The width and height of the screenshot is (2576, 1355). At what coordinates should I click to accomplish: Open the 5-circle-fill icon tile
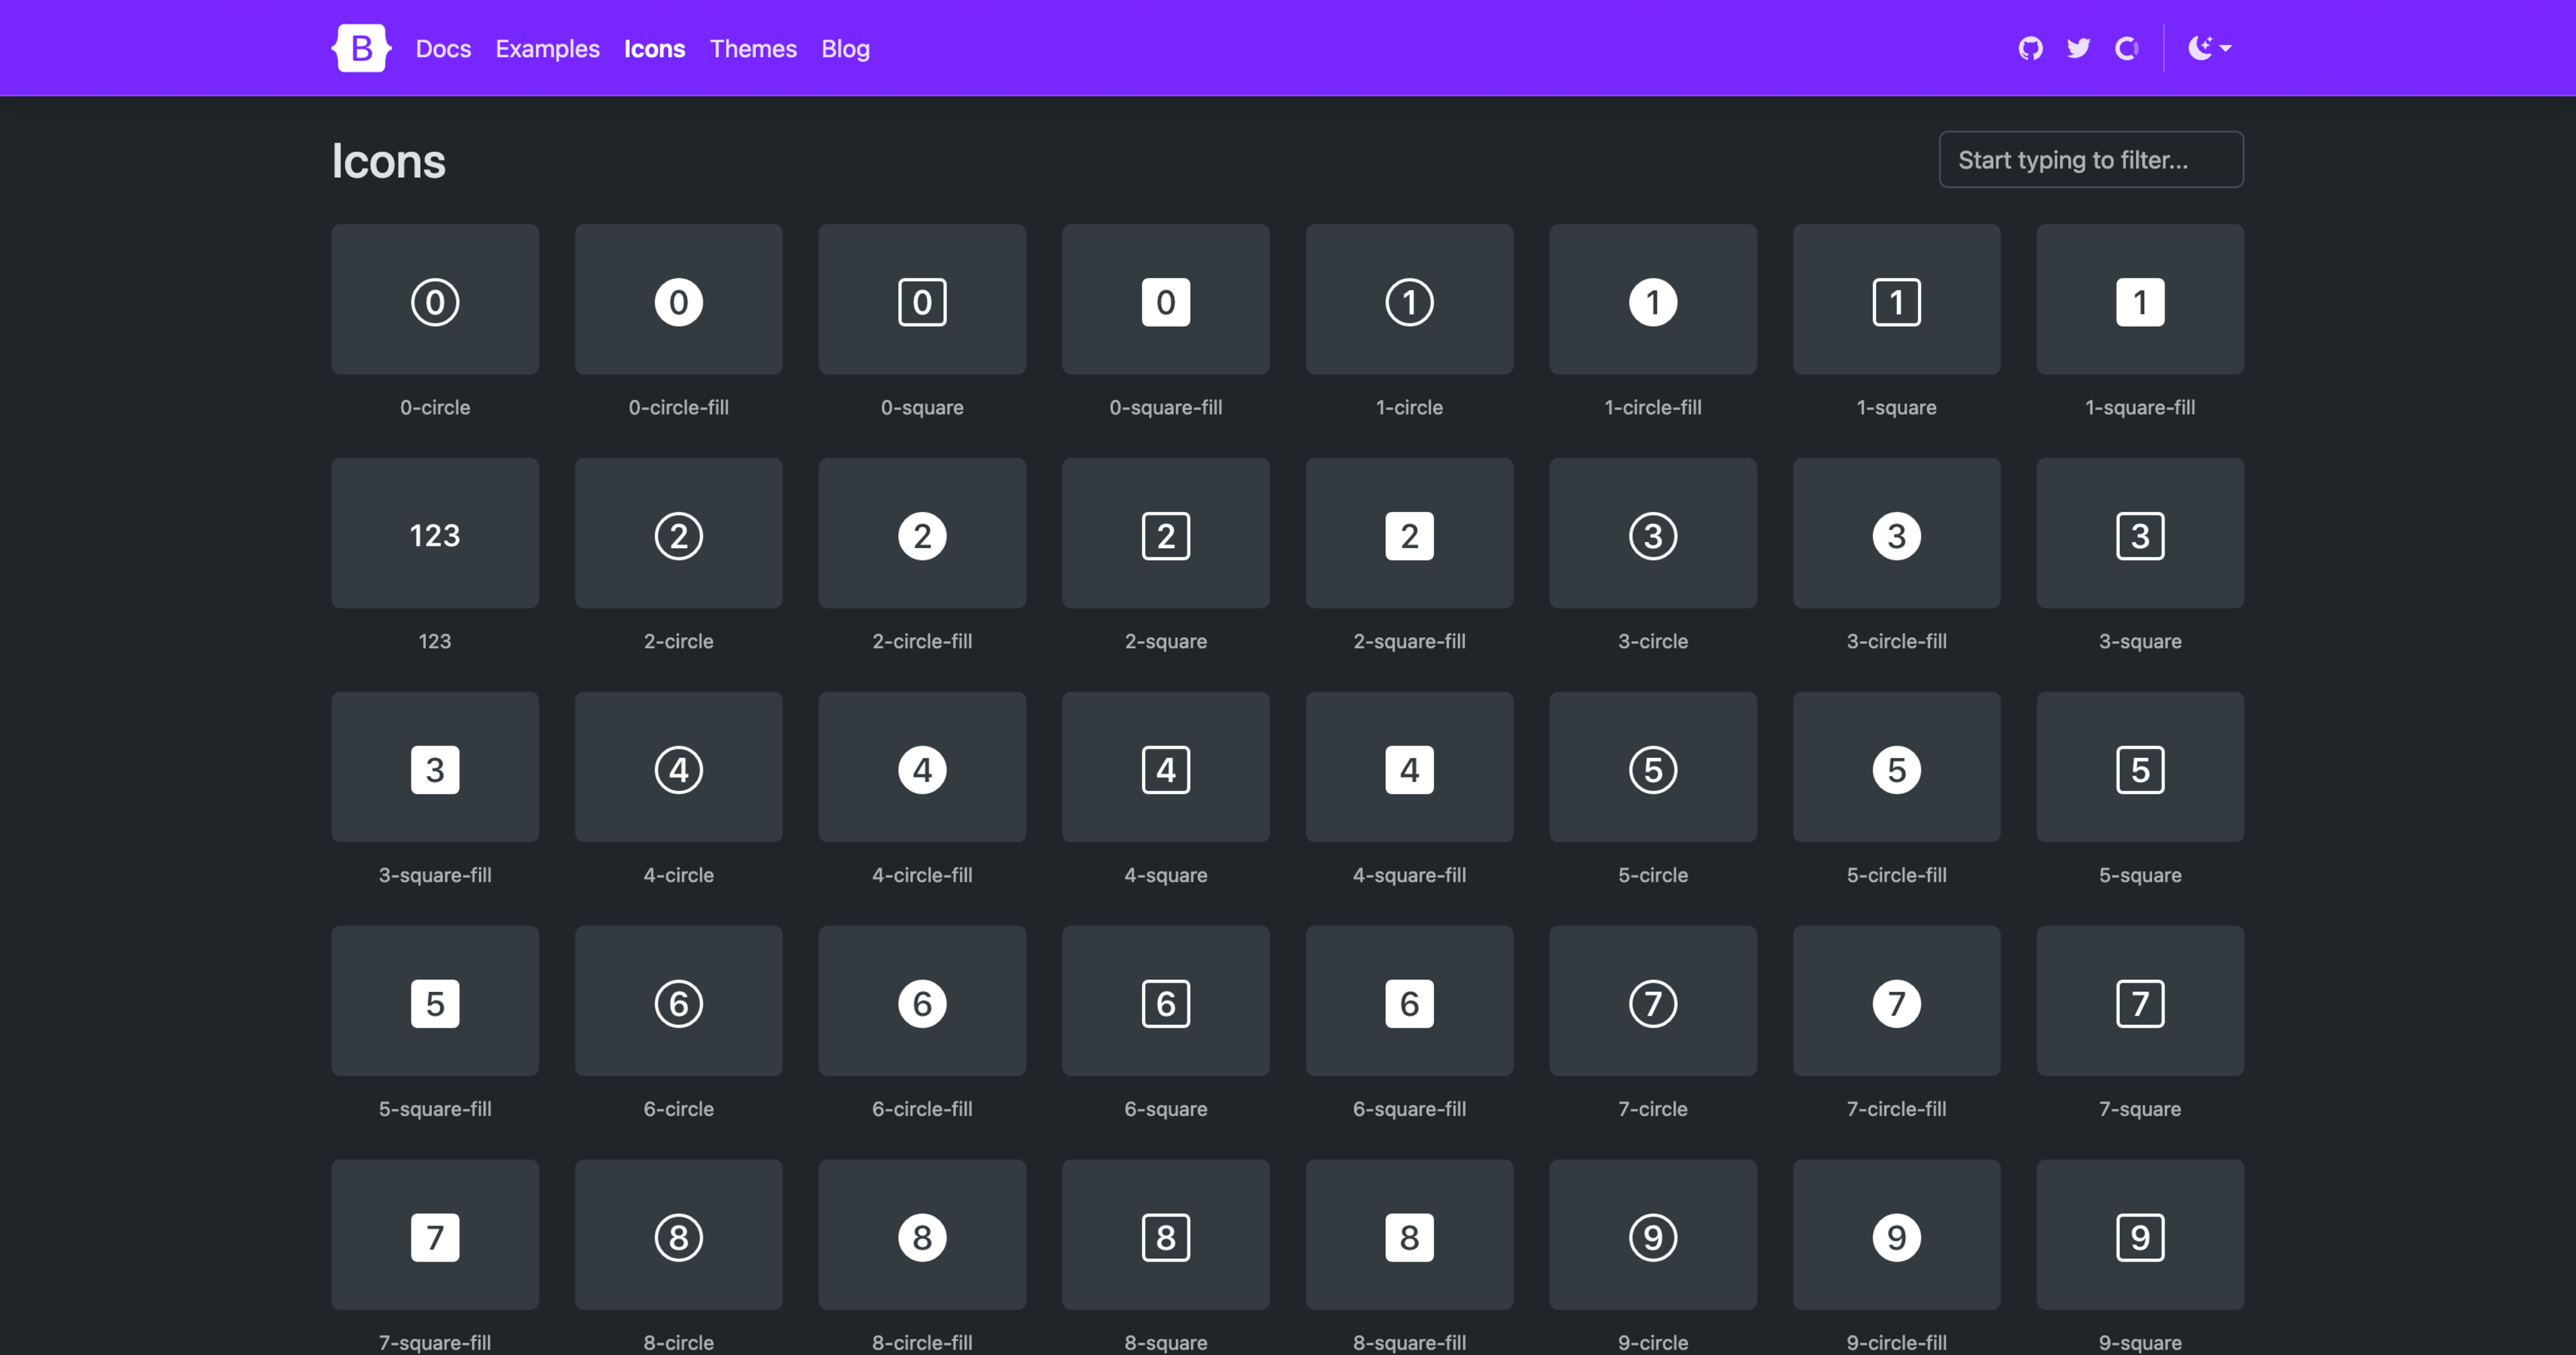tap(1897, 767)
